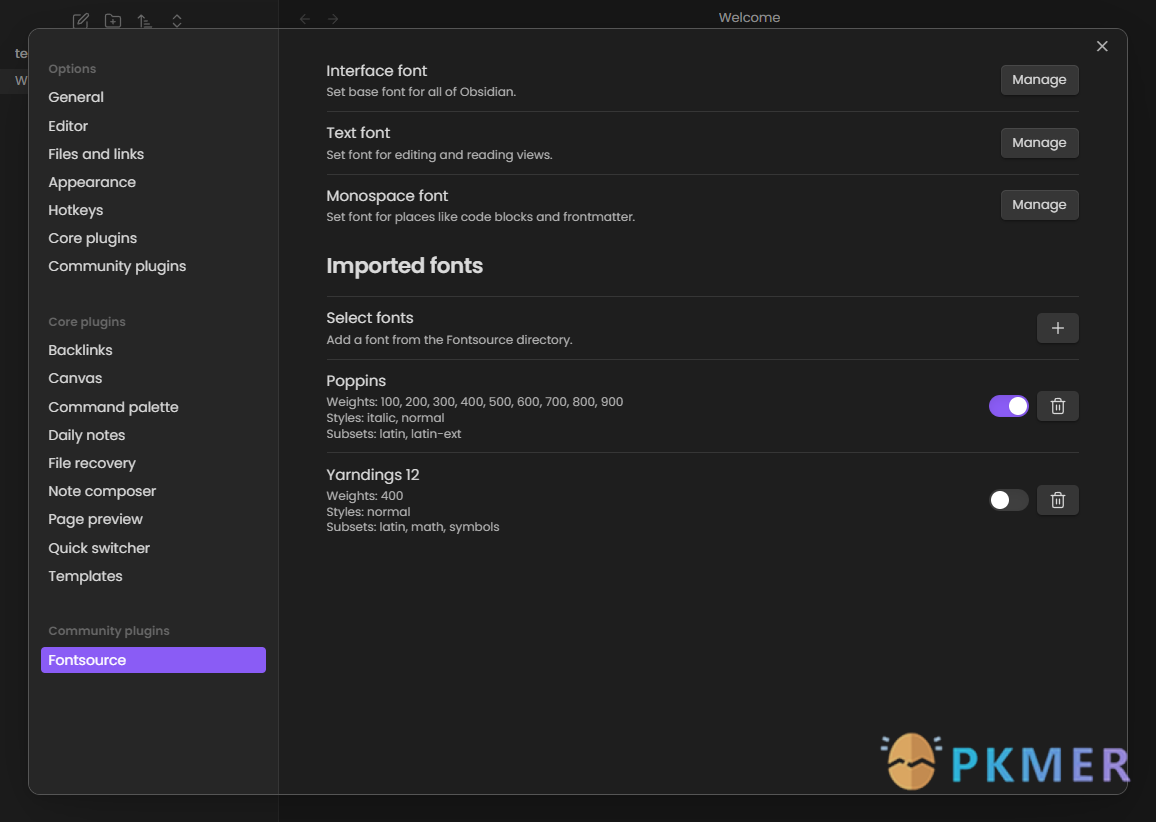The image size is (1156, 822).
Task: Manage the Interface font
Action: pos(1040,80)
